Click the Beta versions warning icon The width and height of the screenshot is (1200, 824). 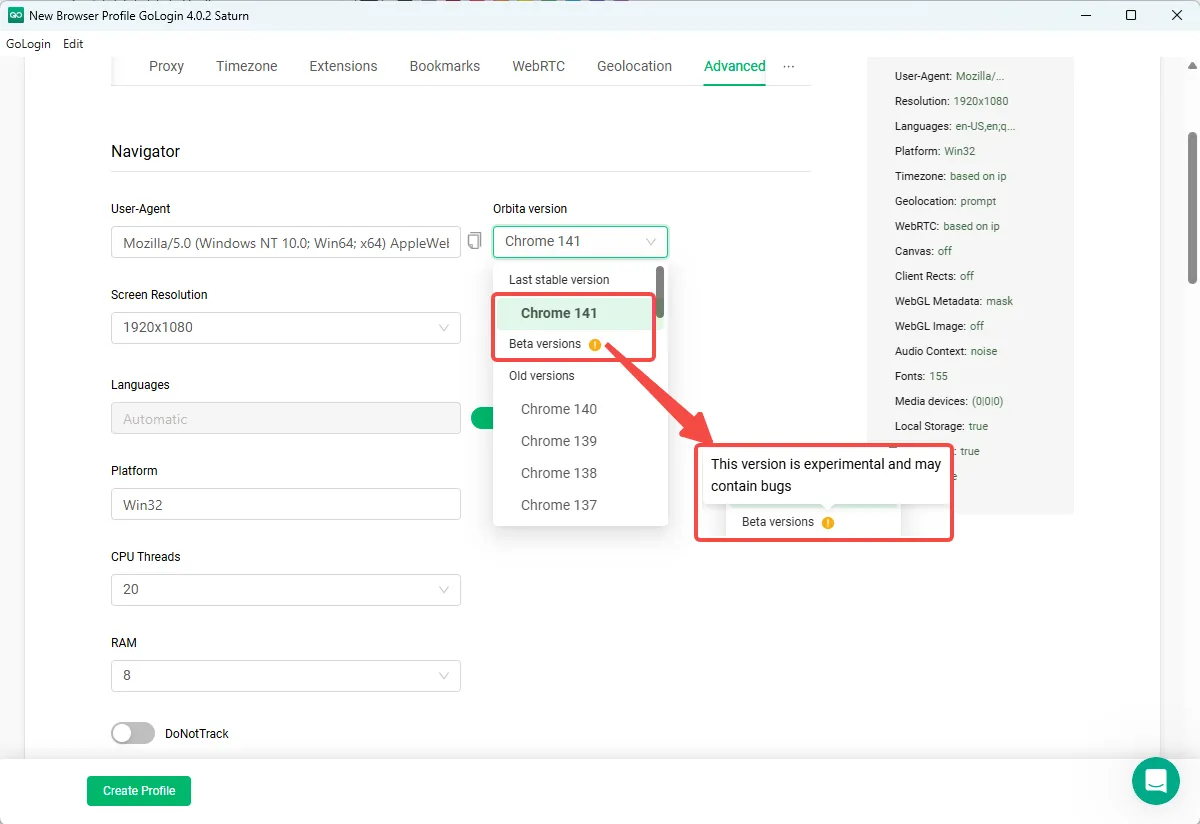595,345
